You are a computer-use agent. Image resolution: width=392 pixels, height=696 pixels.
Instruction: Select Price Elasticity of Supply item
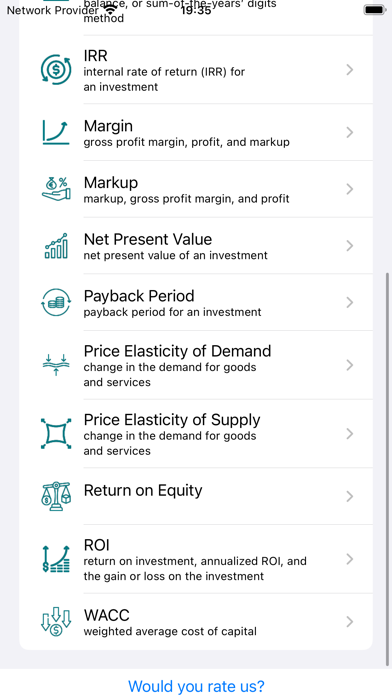pos(196,433)
